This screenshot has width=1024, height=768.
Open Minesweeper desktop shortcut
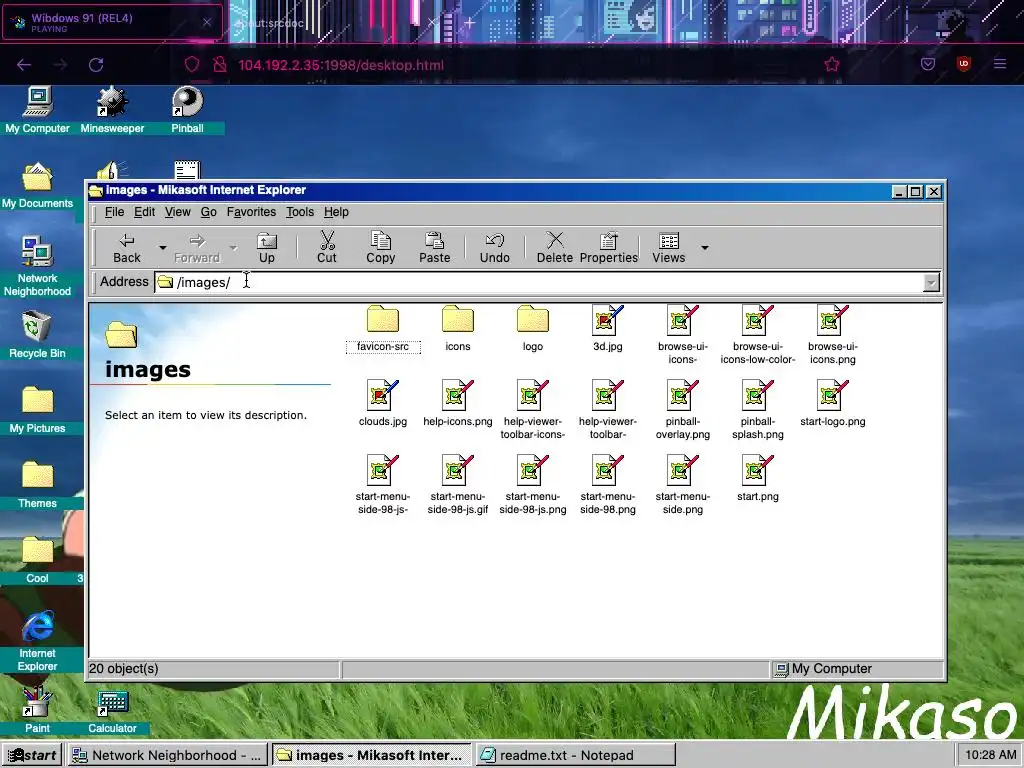112,111
